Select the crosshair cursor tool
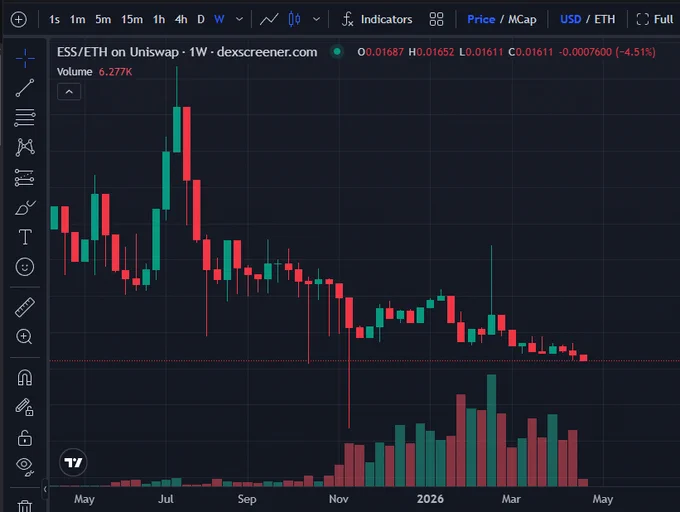This screenshot has height=512, width=680. click(x=25, y=58)
